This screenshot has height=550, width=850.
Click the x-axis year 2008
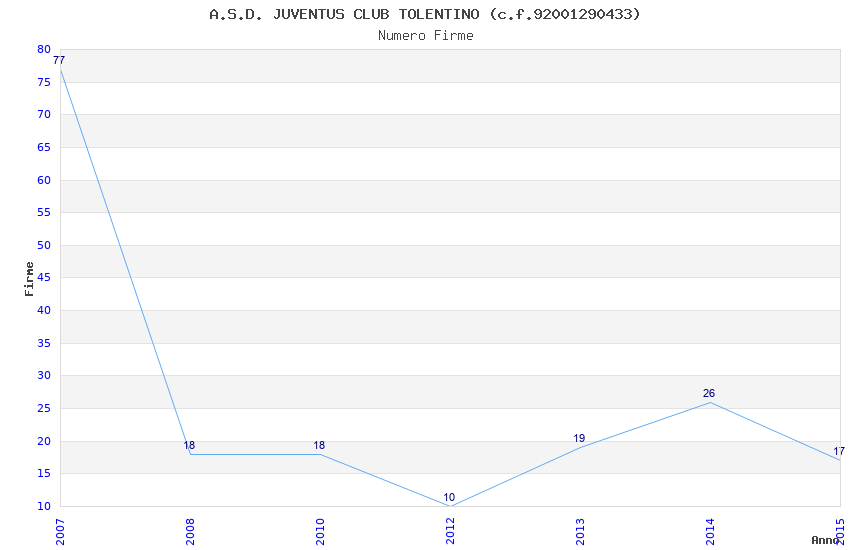pos(190,532)
